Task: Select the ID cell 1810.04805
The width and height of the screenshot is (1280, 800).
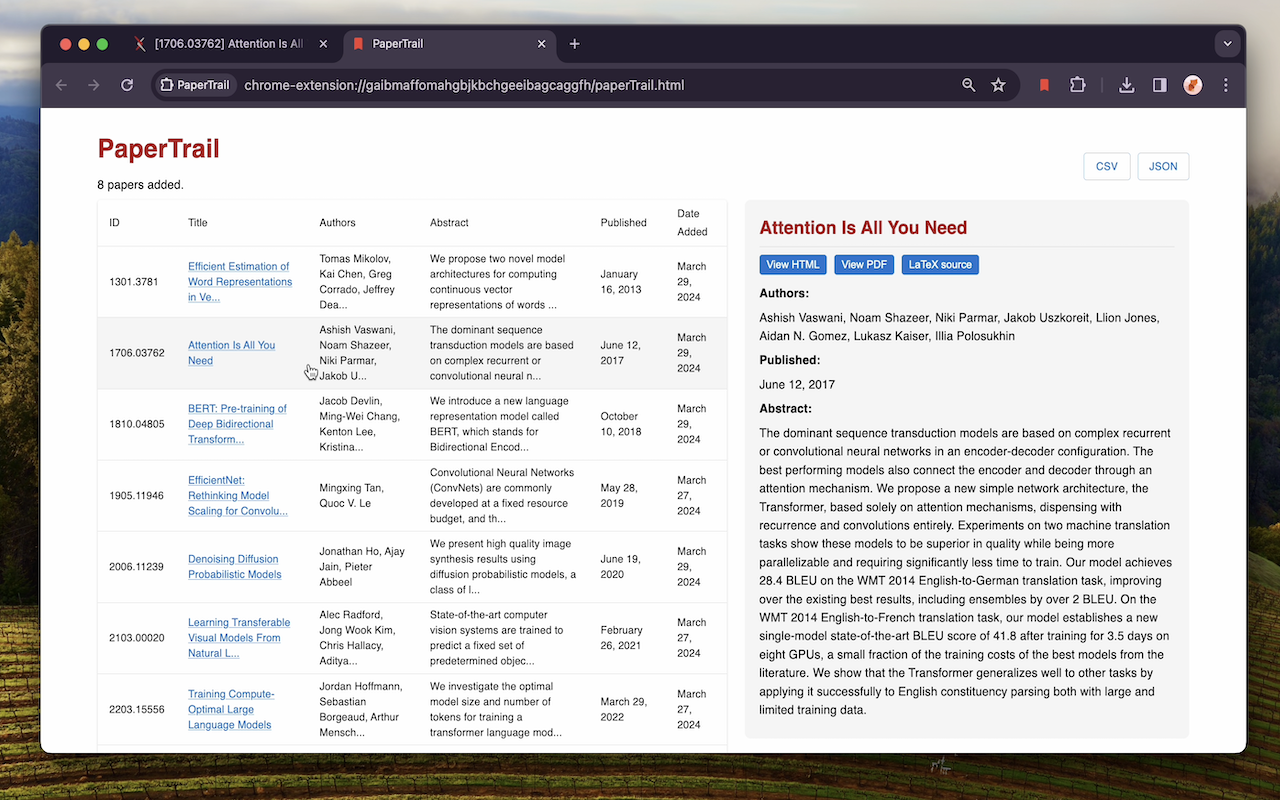Action: pos(137,424)
